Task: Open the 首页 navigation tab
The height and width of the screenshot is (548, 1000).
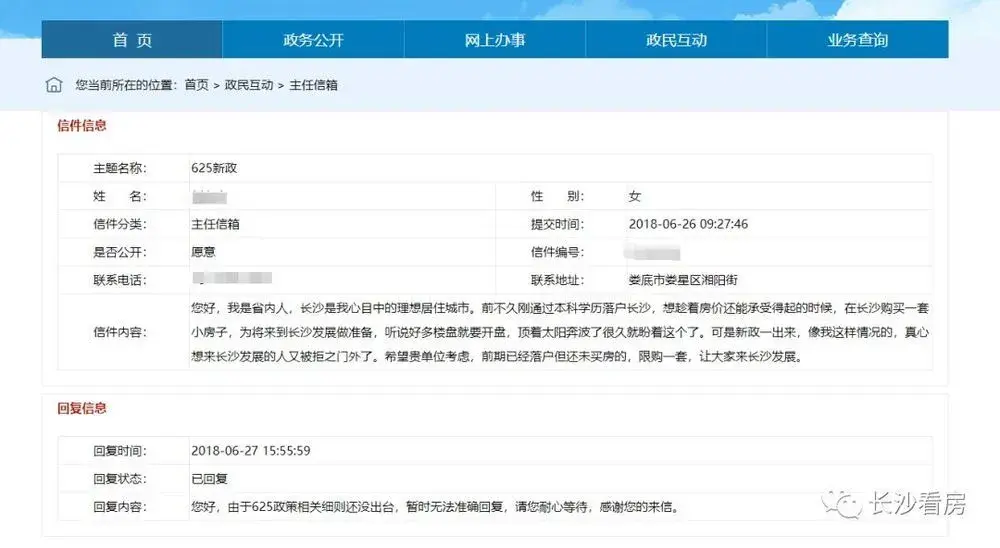Action: tap(132, 40)
